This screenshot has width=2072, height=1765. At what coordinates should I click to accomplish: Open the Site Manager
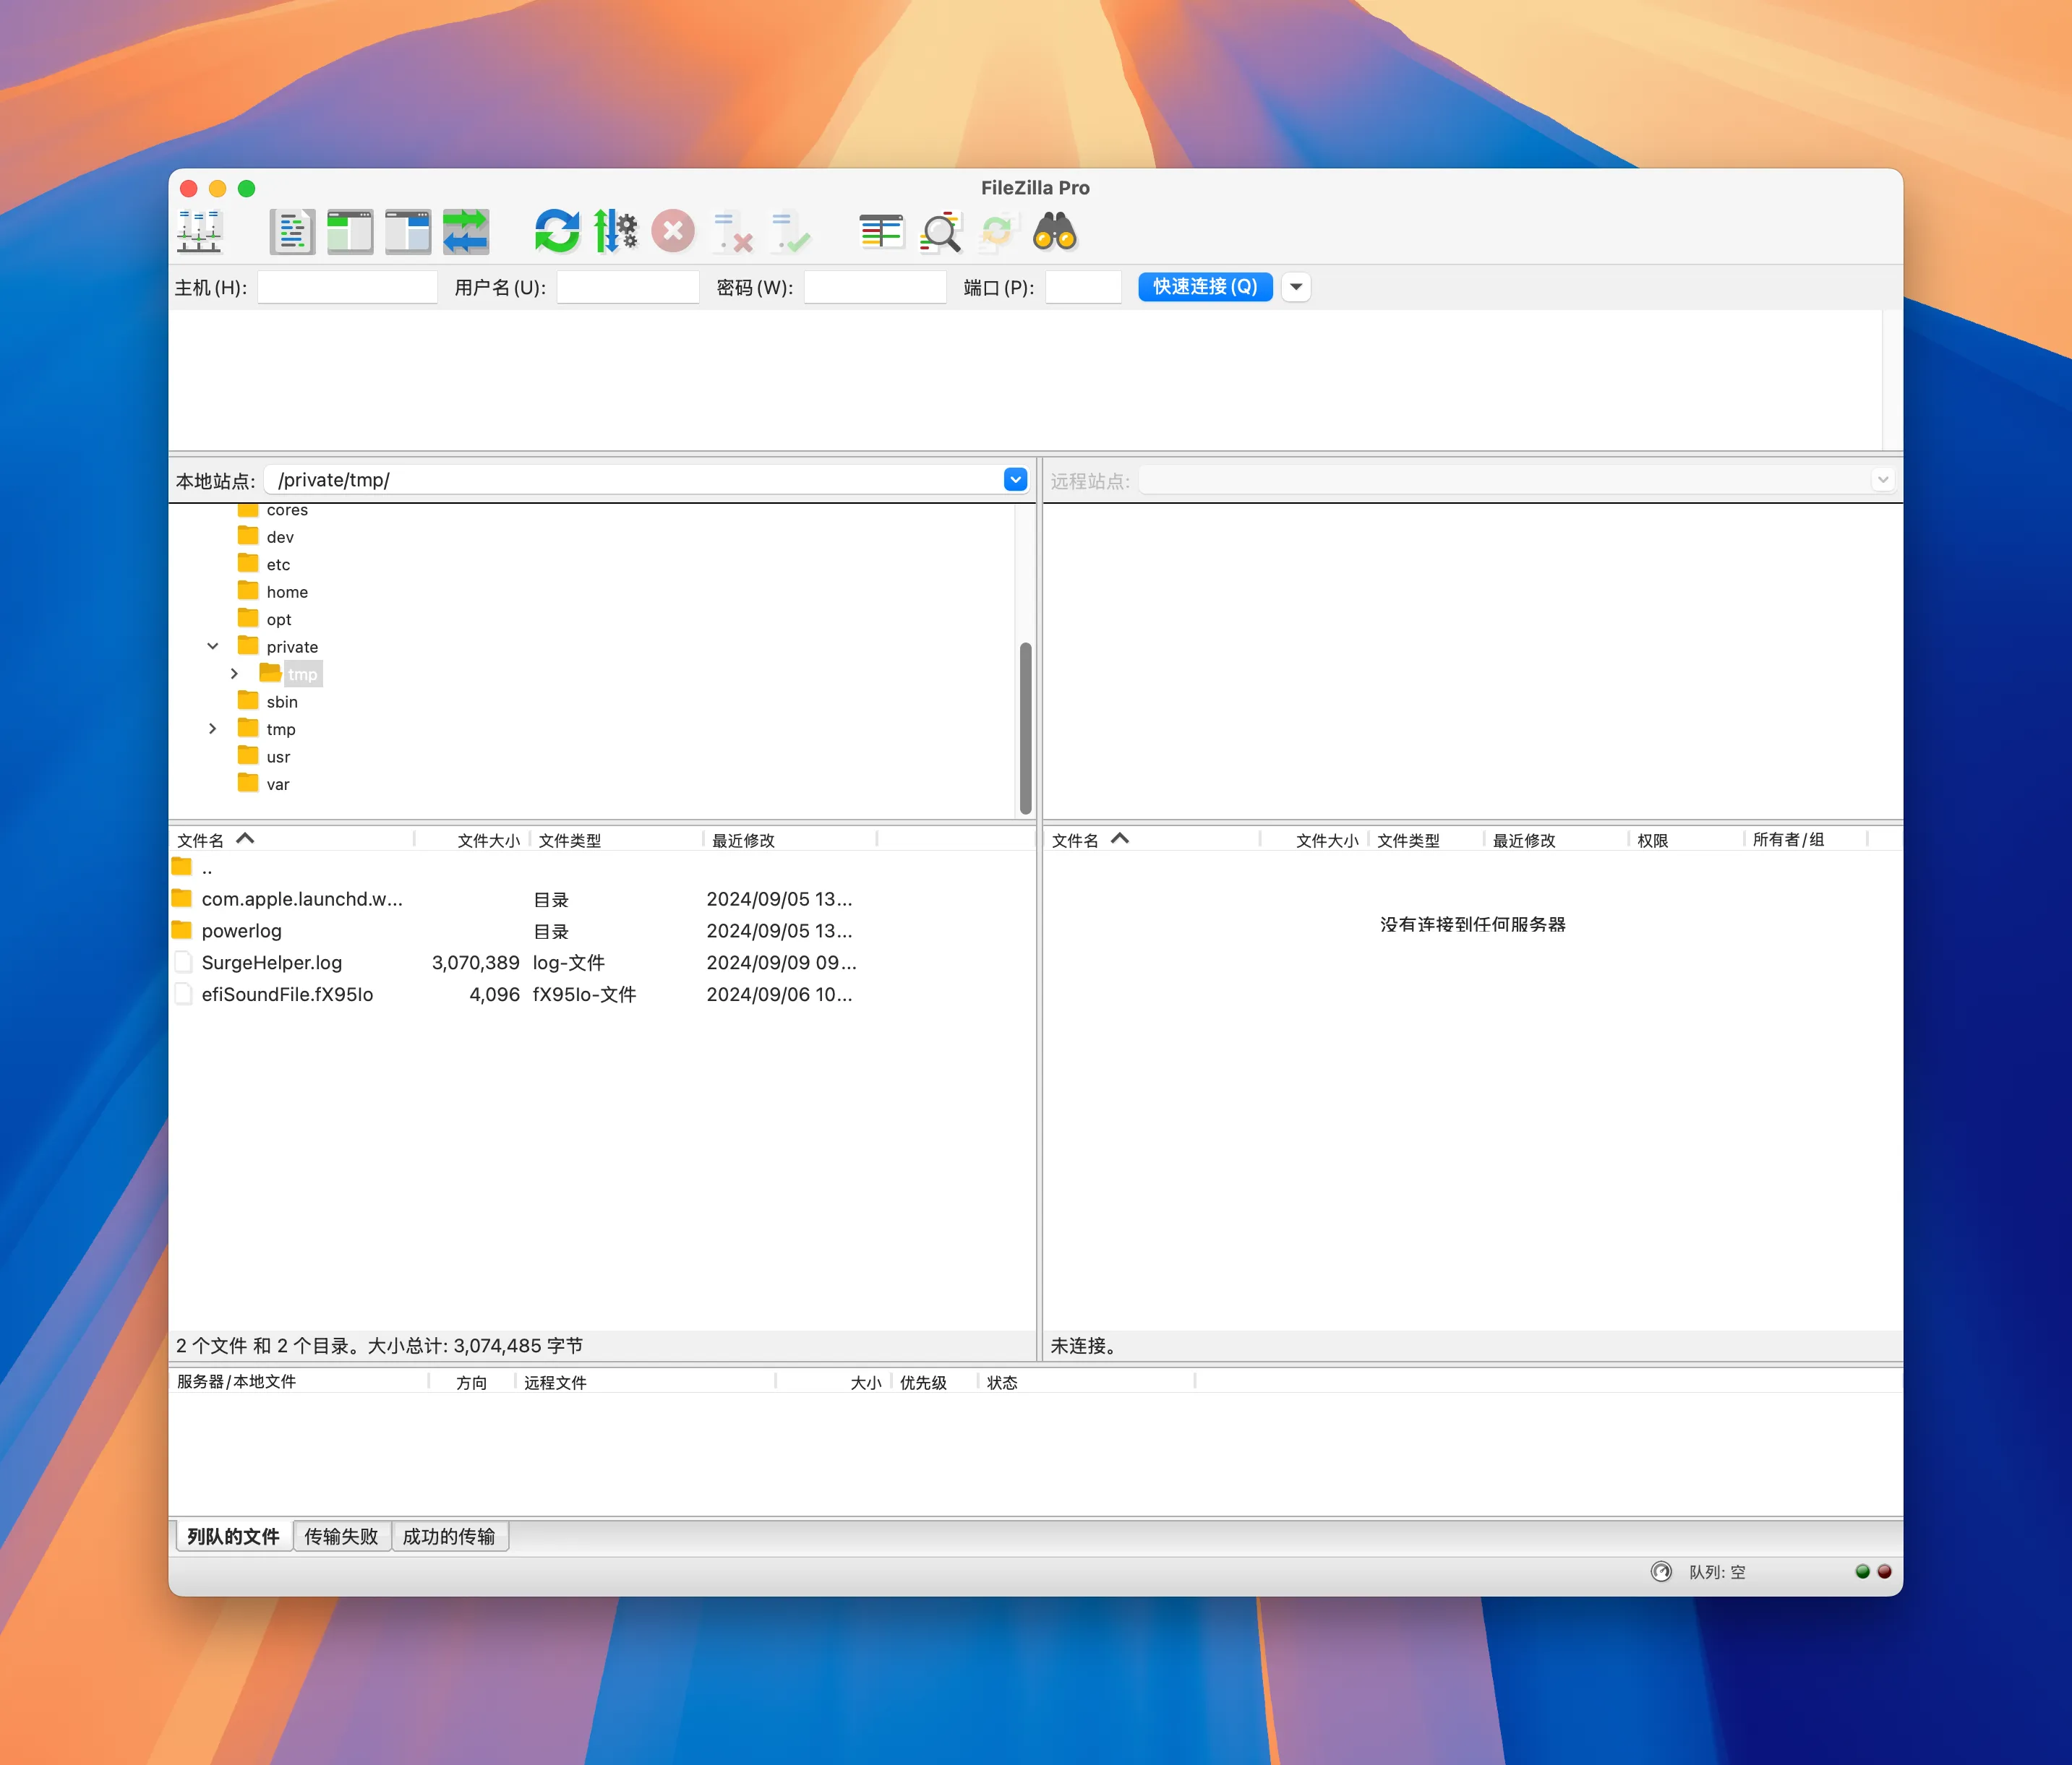click(199, 232)
